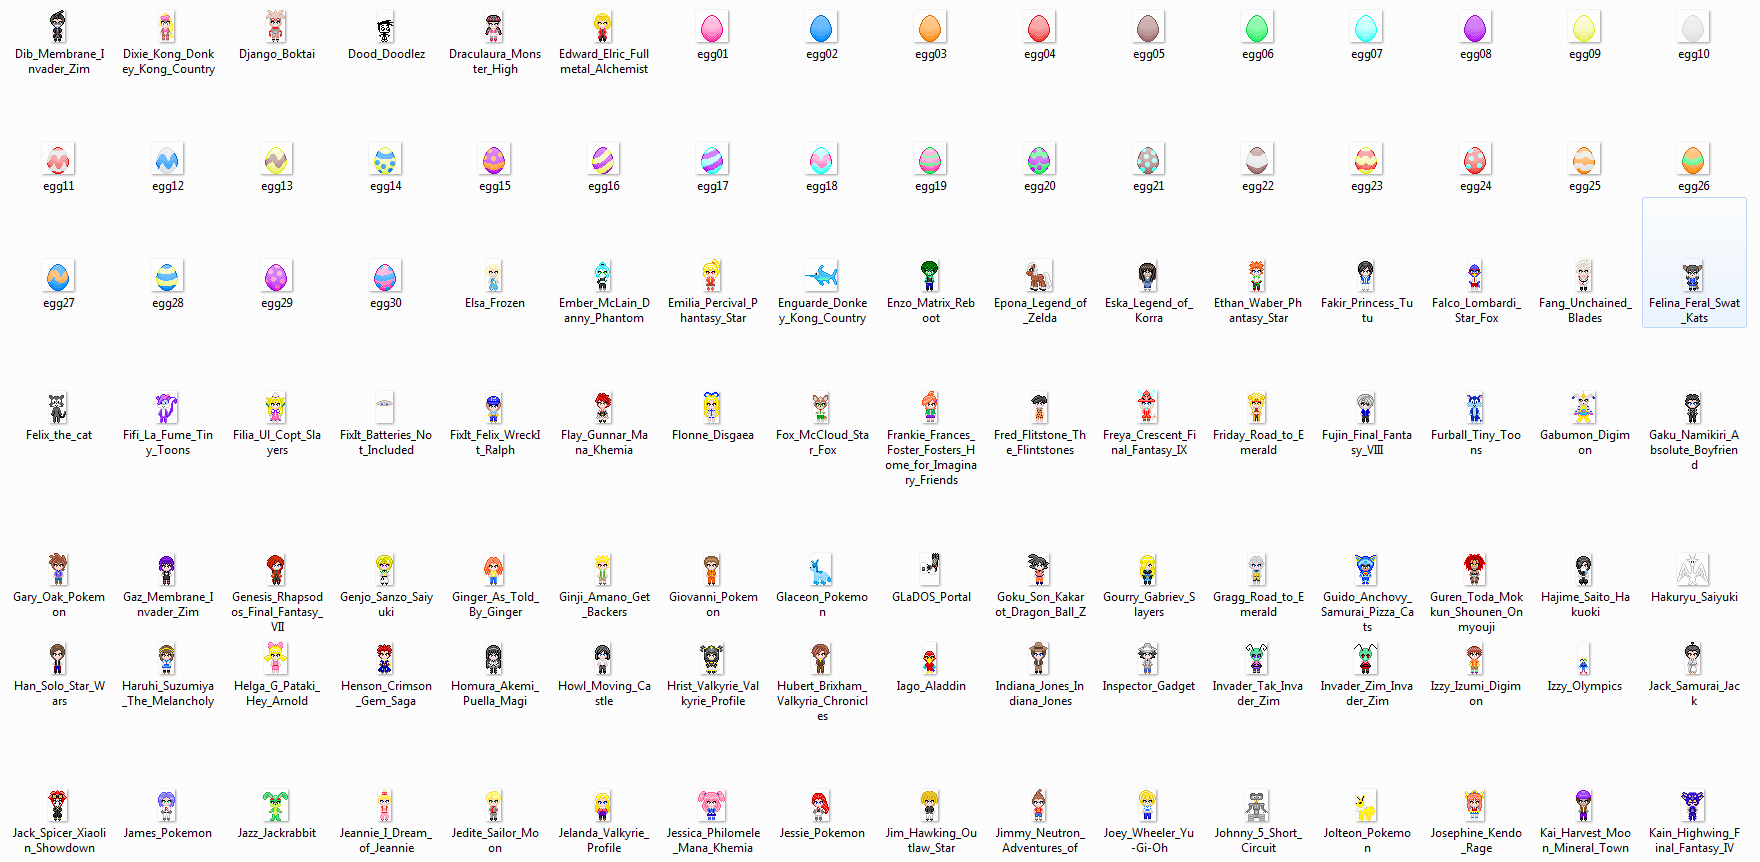Click the Ember_McLain_Danny_Phantom icon

pyautogui.click(x=603, y=276)
